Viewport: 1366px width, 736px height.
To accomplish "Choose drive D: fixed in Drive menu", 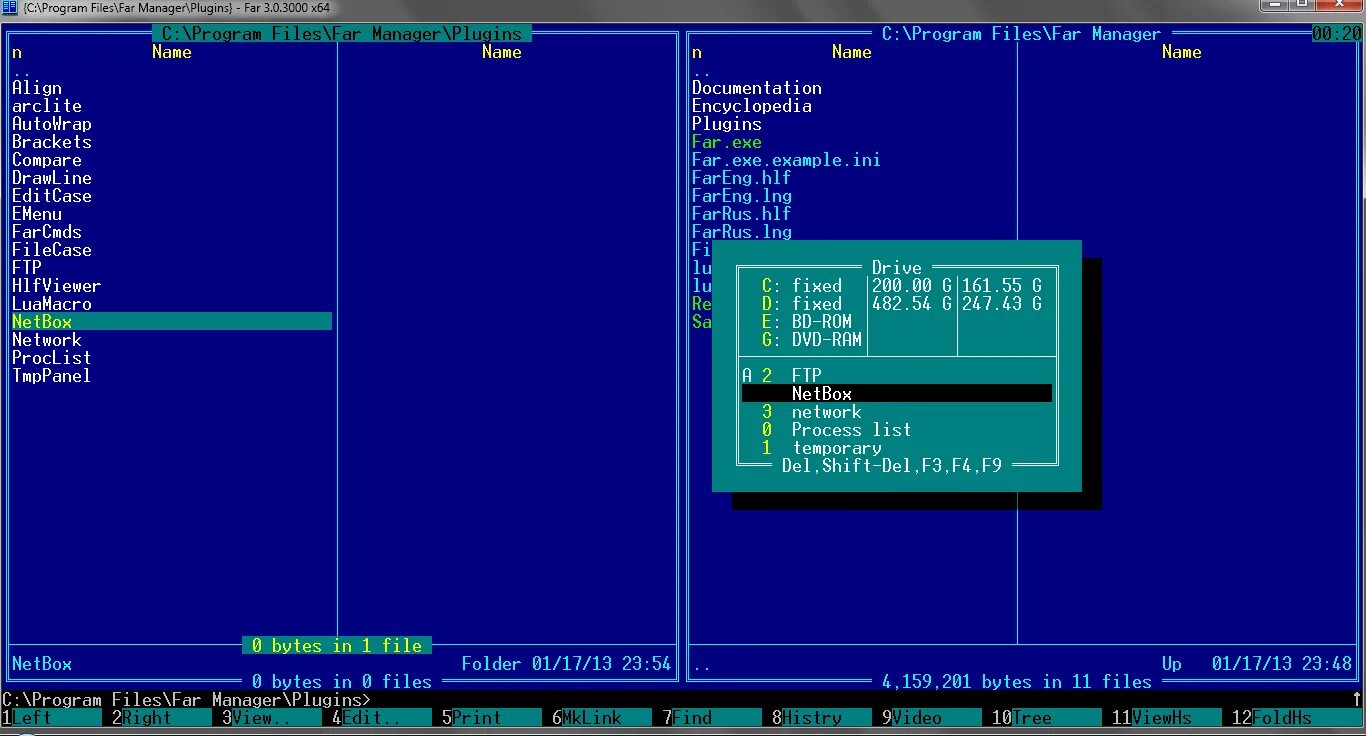I will [x=897, y=304].
